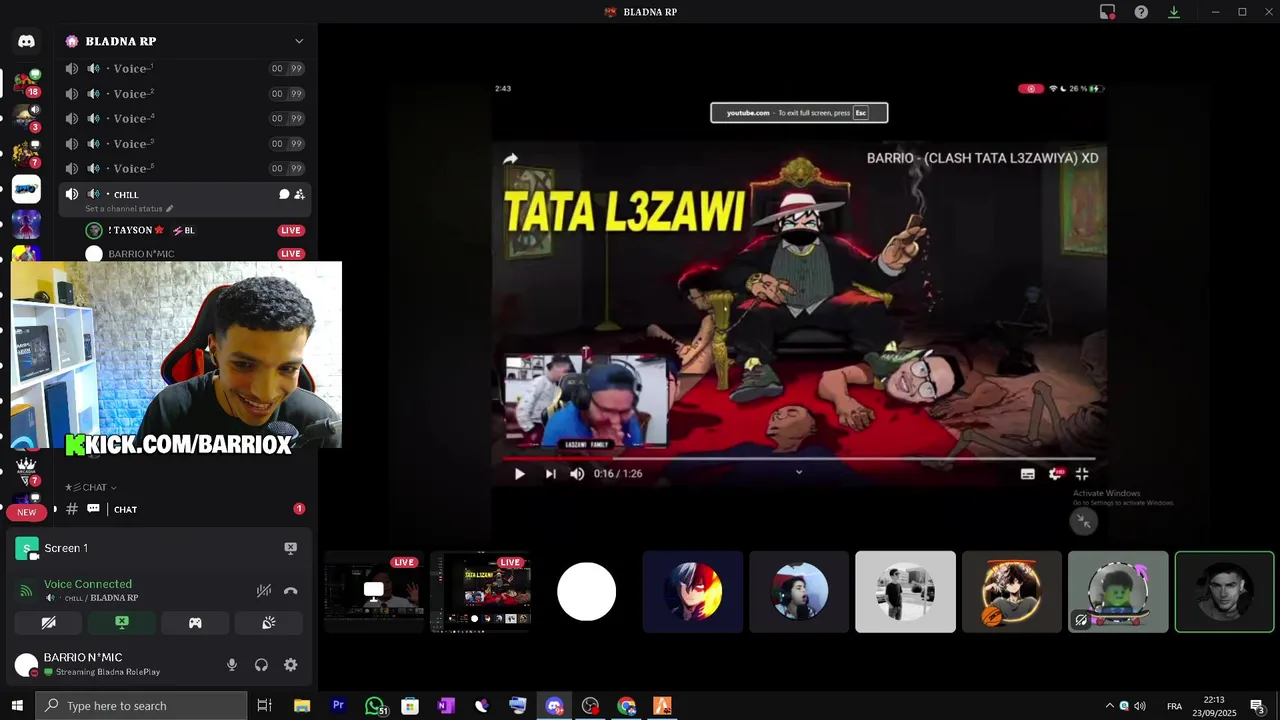The height and width of the screenshot is (720, 1280).
Task: Open the FRA language selector
Action: tap(1174, 706)
